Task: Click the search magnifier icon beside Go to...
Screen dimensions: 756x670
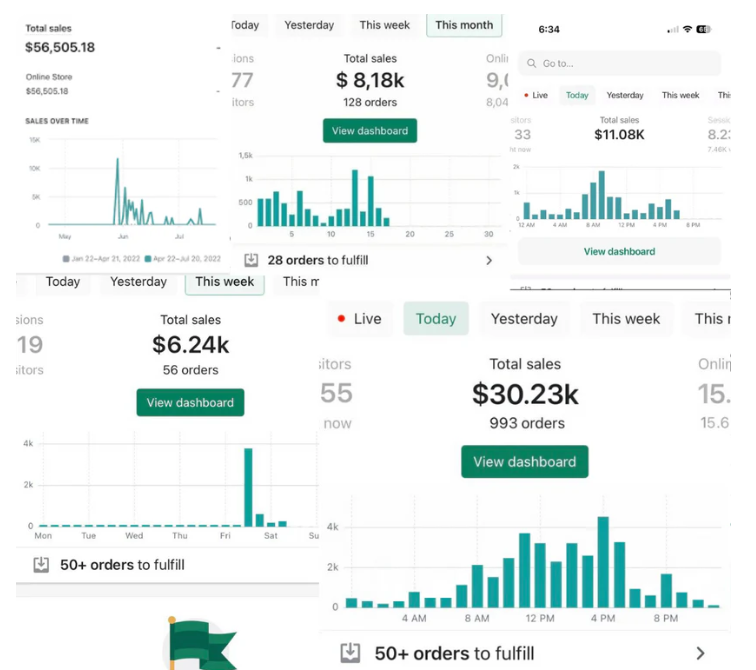Action: point(531,63)
